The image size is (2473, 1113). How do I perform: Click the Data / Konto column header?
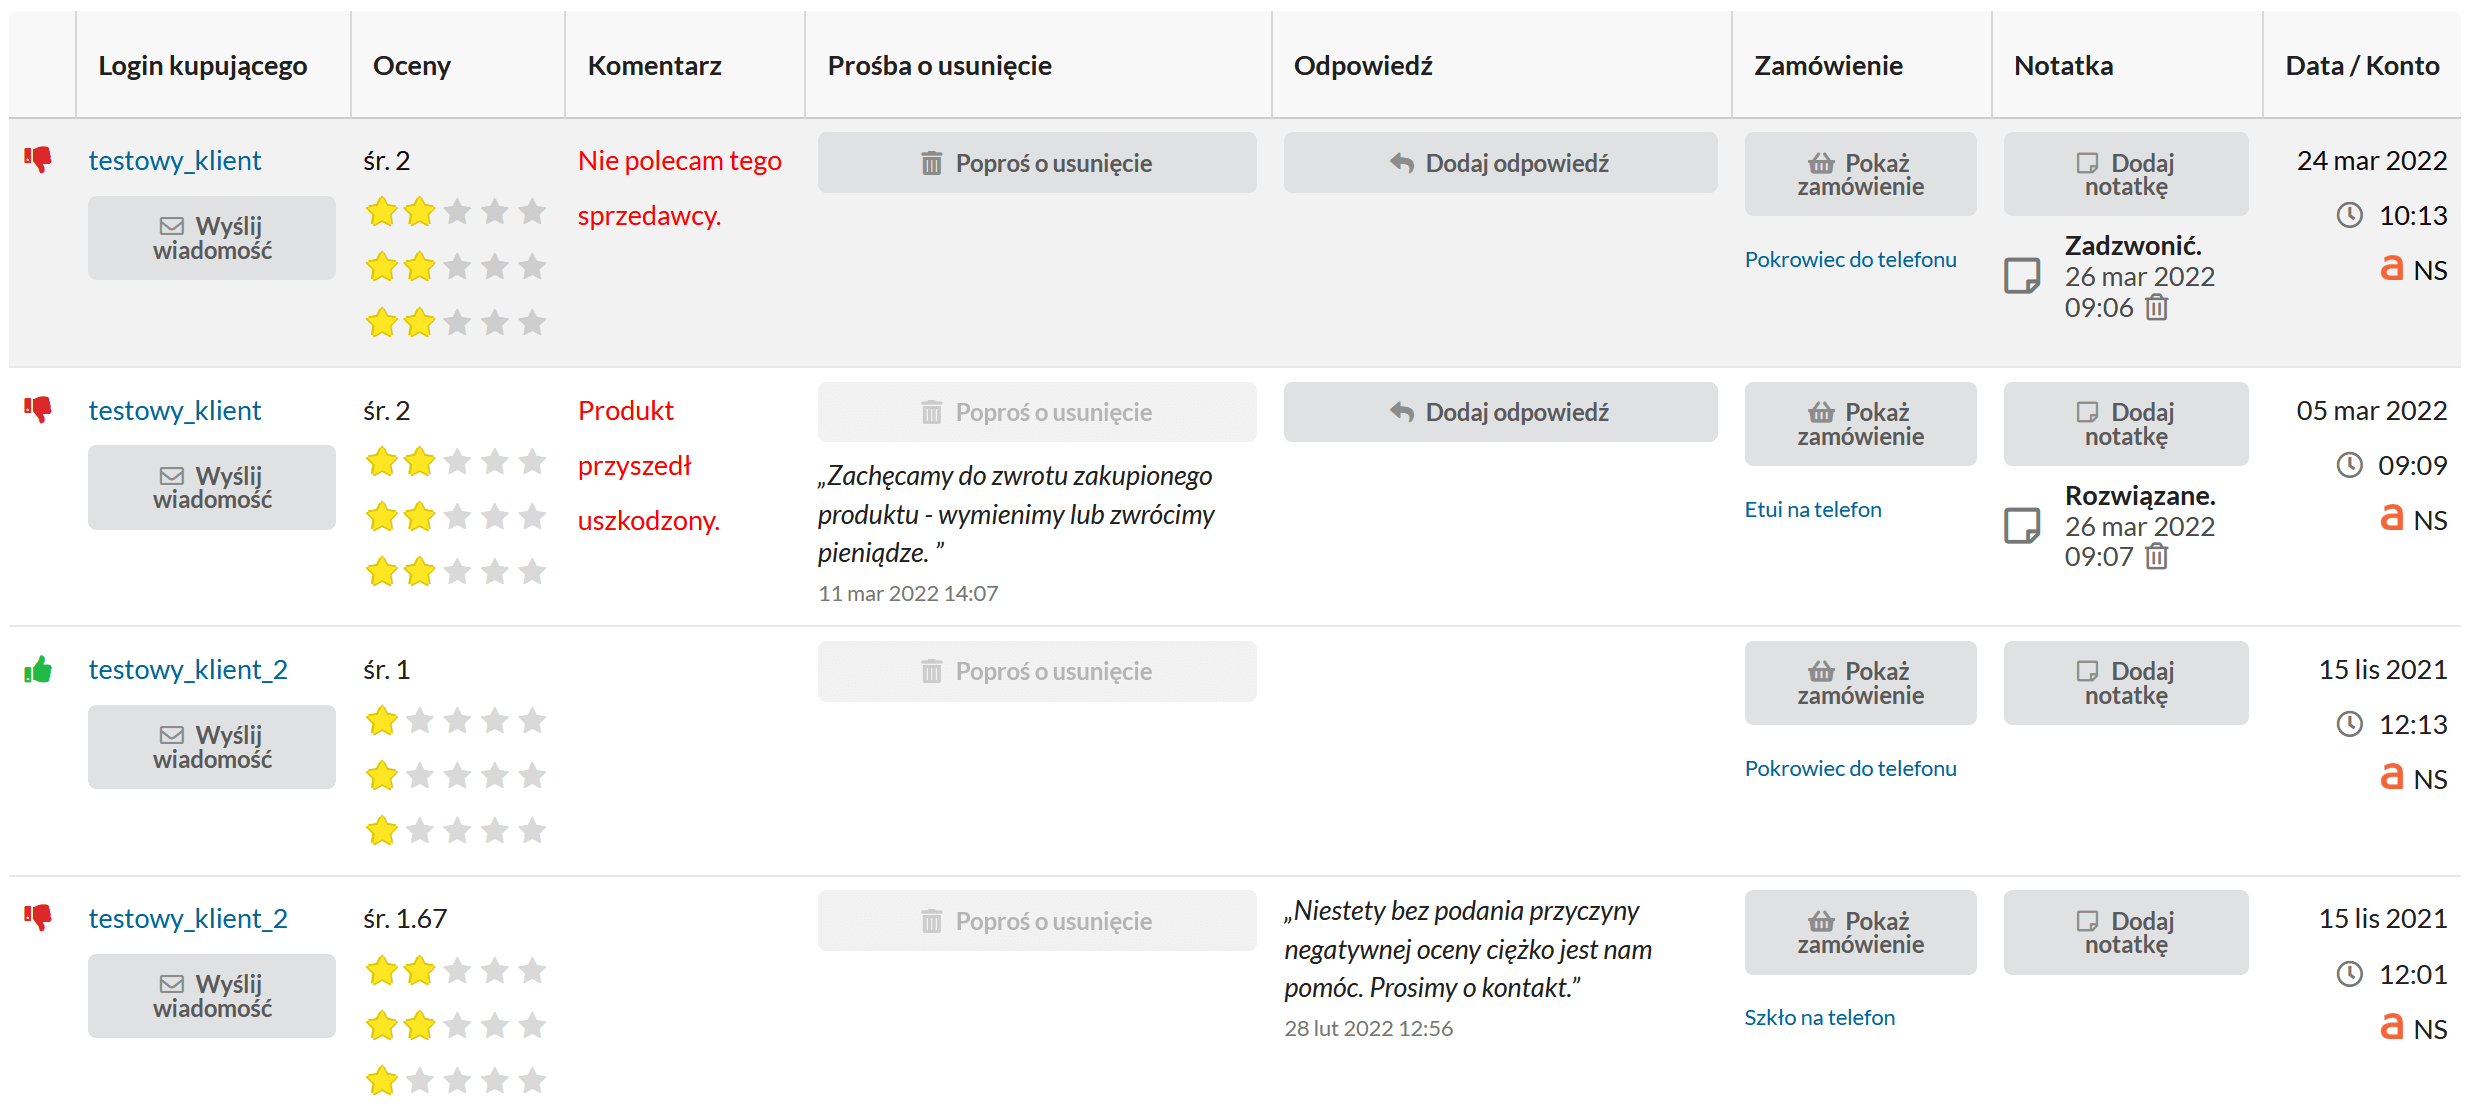pos(2361,66)
